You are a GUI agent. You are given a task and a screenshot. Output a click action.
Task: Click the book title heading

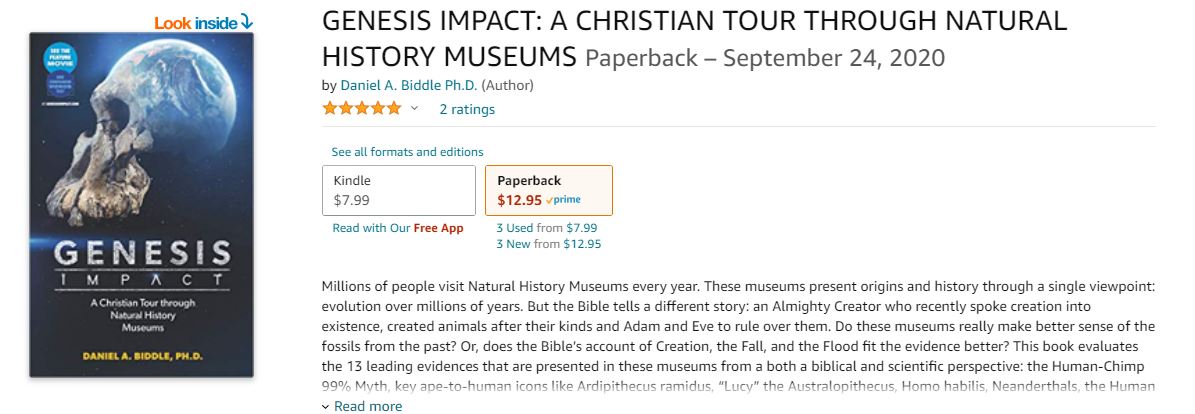(x=694, y=38)
